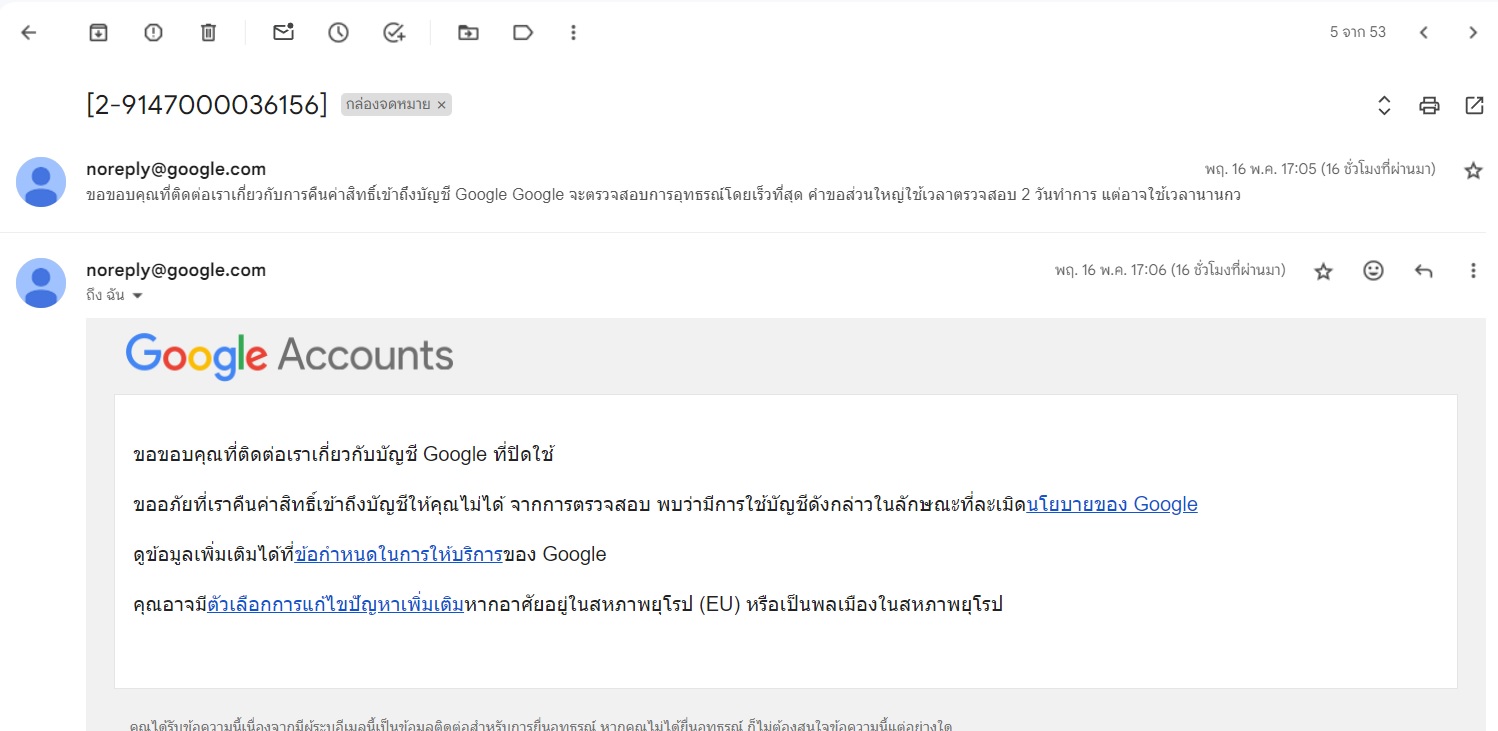Archive this conversation
This screenshot has height=731, width=1498.
point(98,32)
